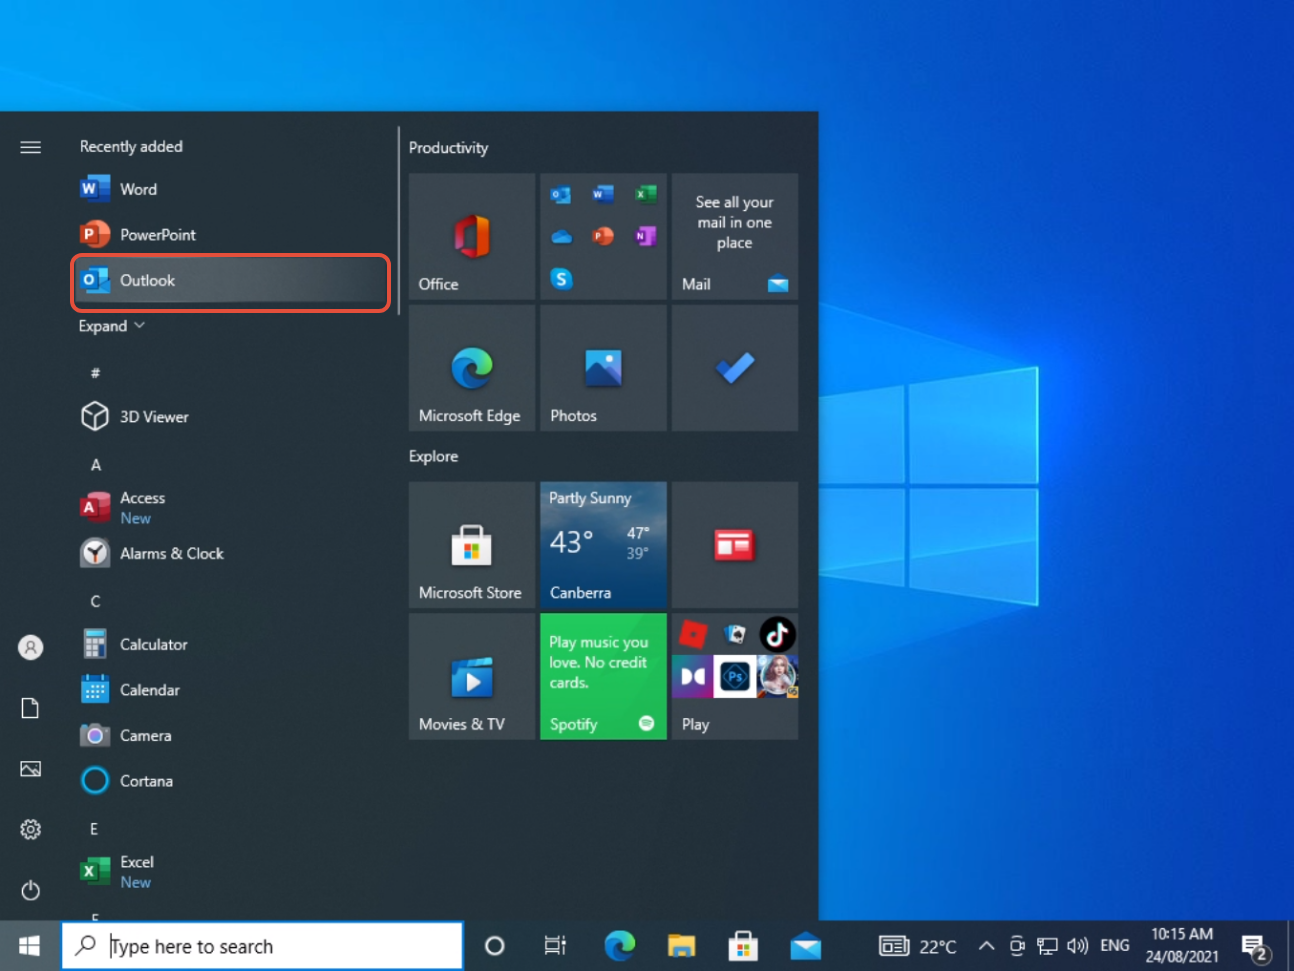1294x971 pixels.
Task: Open Cortana from the app list
Action: pyautogui.click(x=230, y=781)
